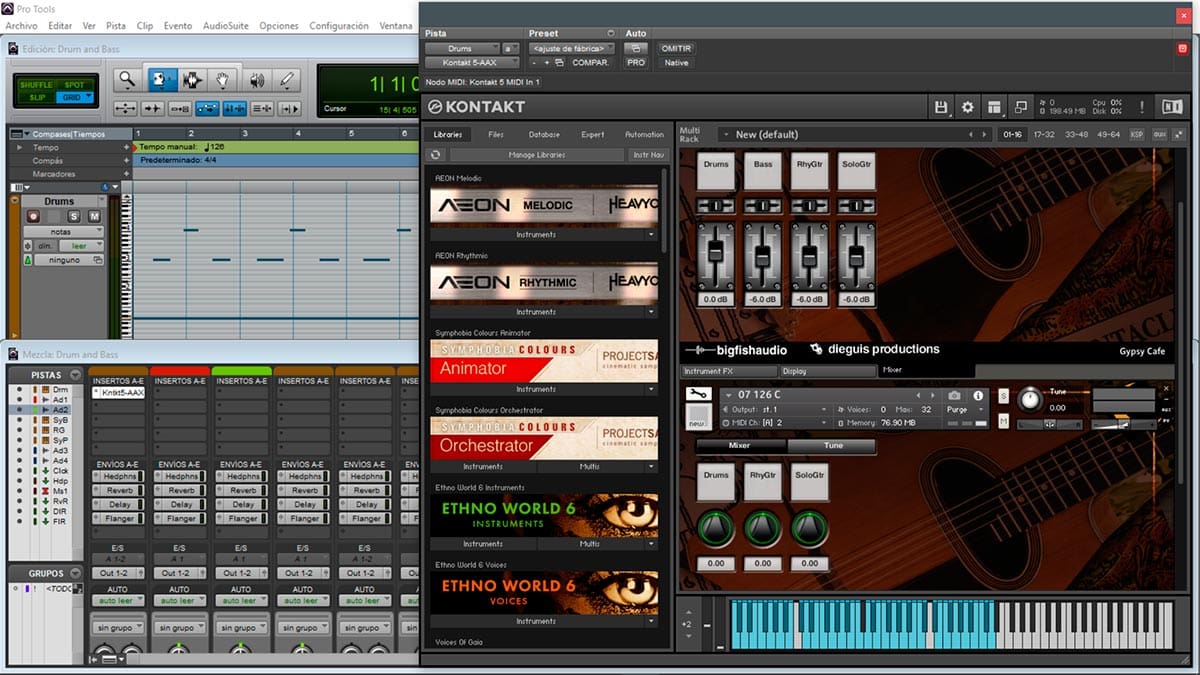Open the Configuración menu
This screenshot has width=1200, height=675.
click(339, 26)
